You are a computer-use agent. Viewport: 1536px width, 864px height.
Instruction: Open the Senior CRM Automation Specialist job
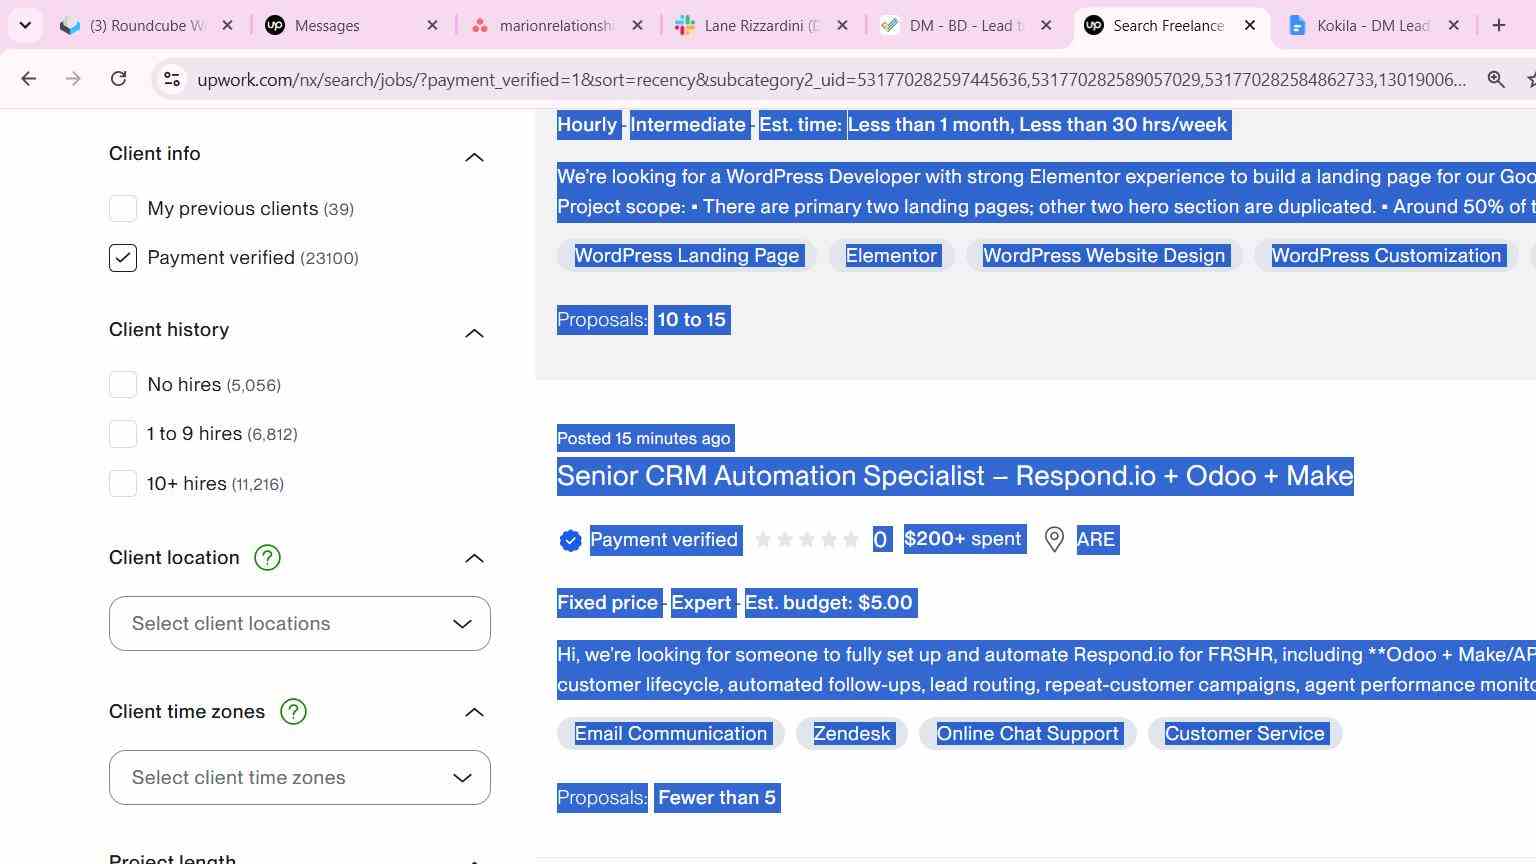tap(955, 476)
